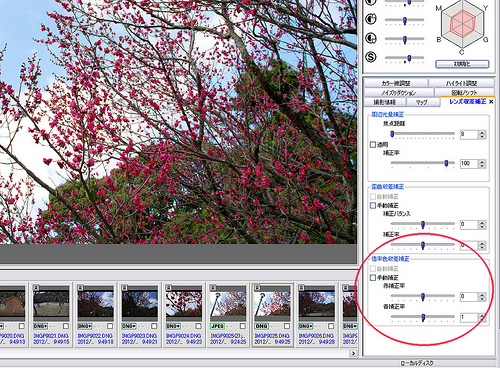
Task: Click the protect lock icon on IMGP9024.DNG thumbnail
Action: tap(169, 287)
